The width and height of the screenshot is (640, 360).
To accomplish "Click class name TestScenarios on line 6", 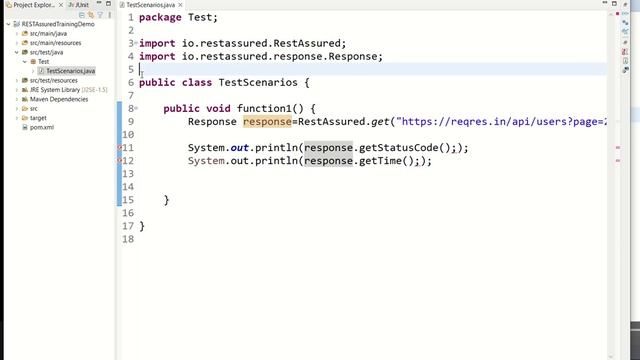I will [x=258, y=82].
